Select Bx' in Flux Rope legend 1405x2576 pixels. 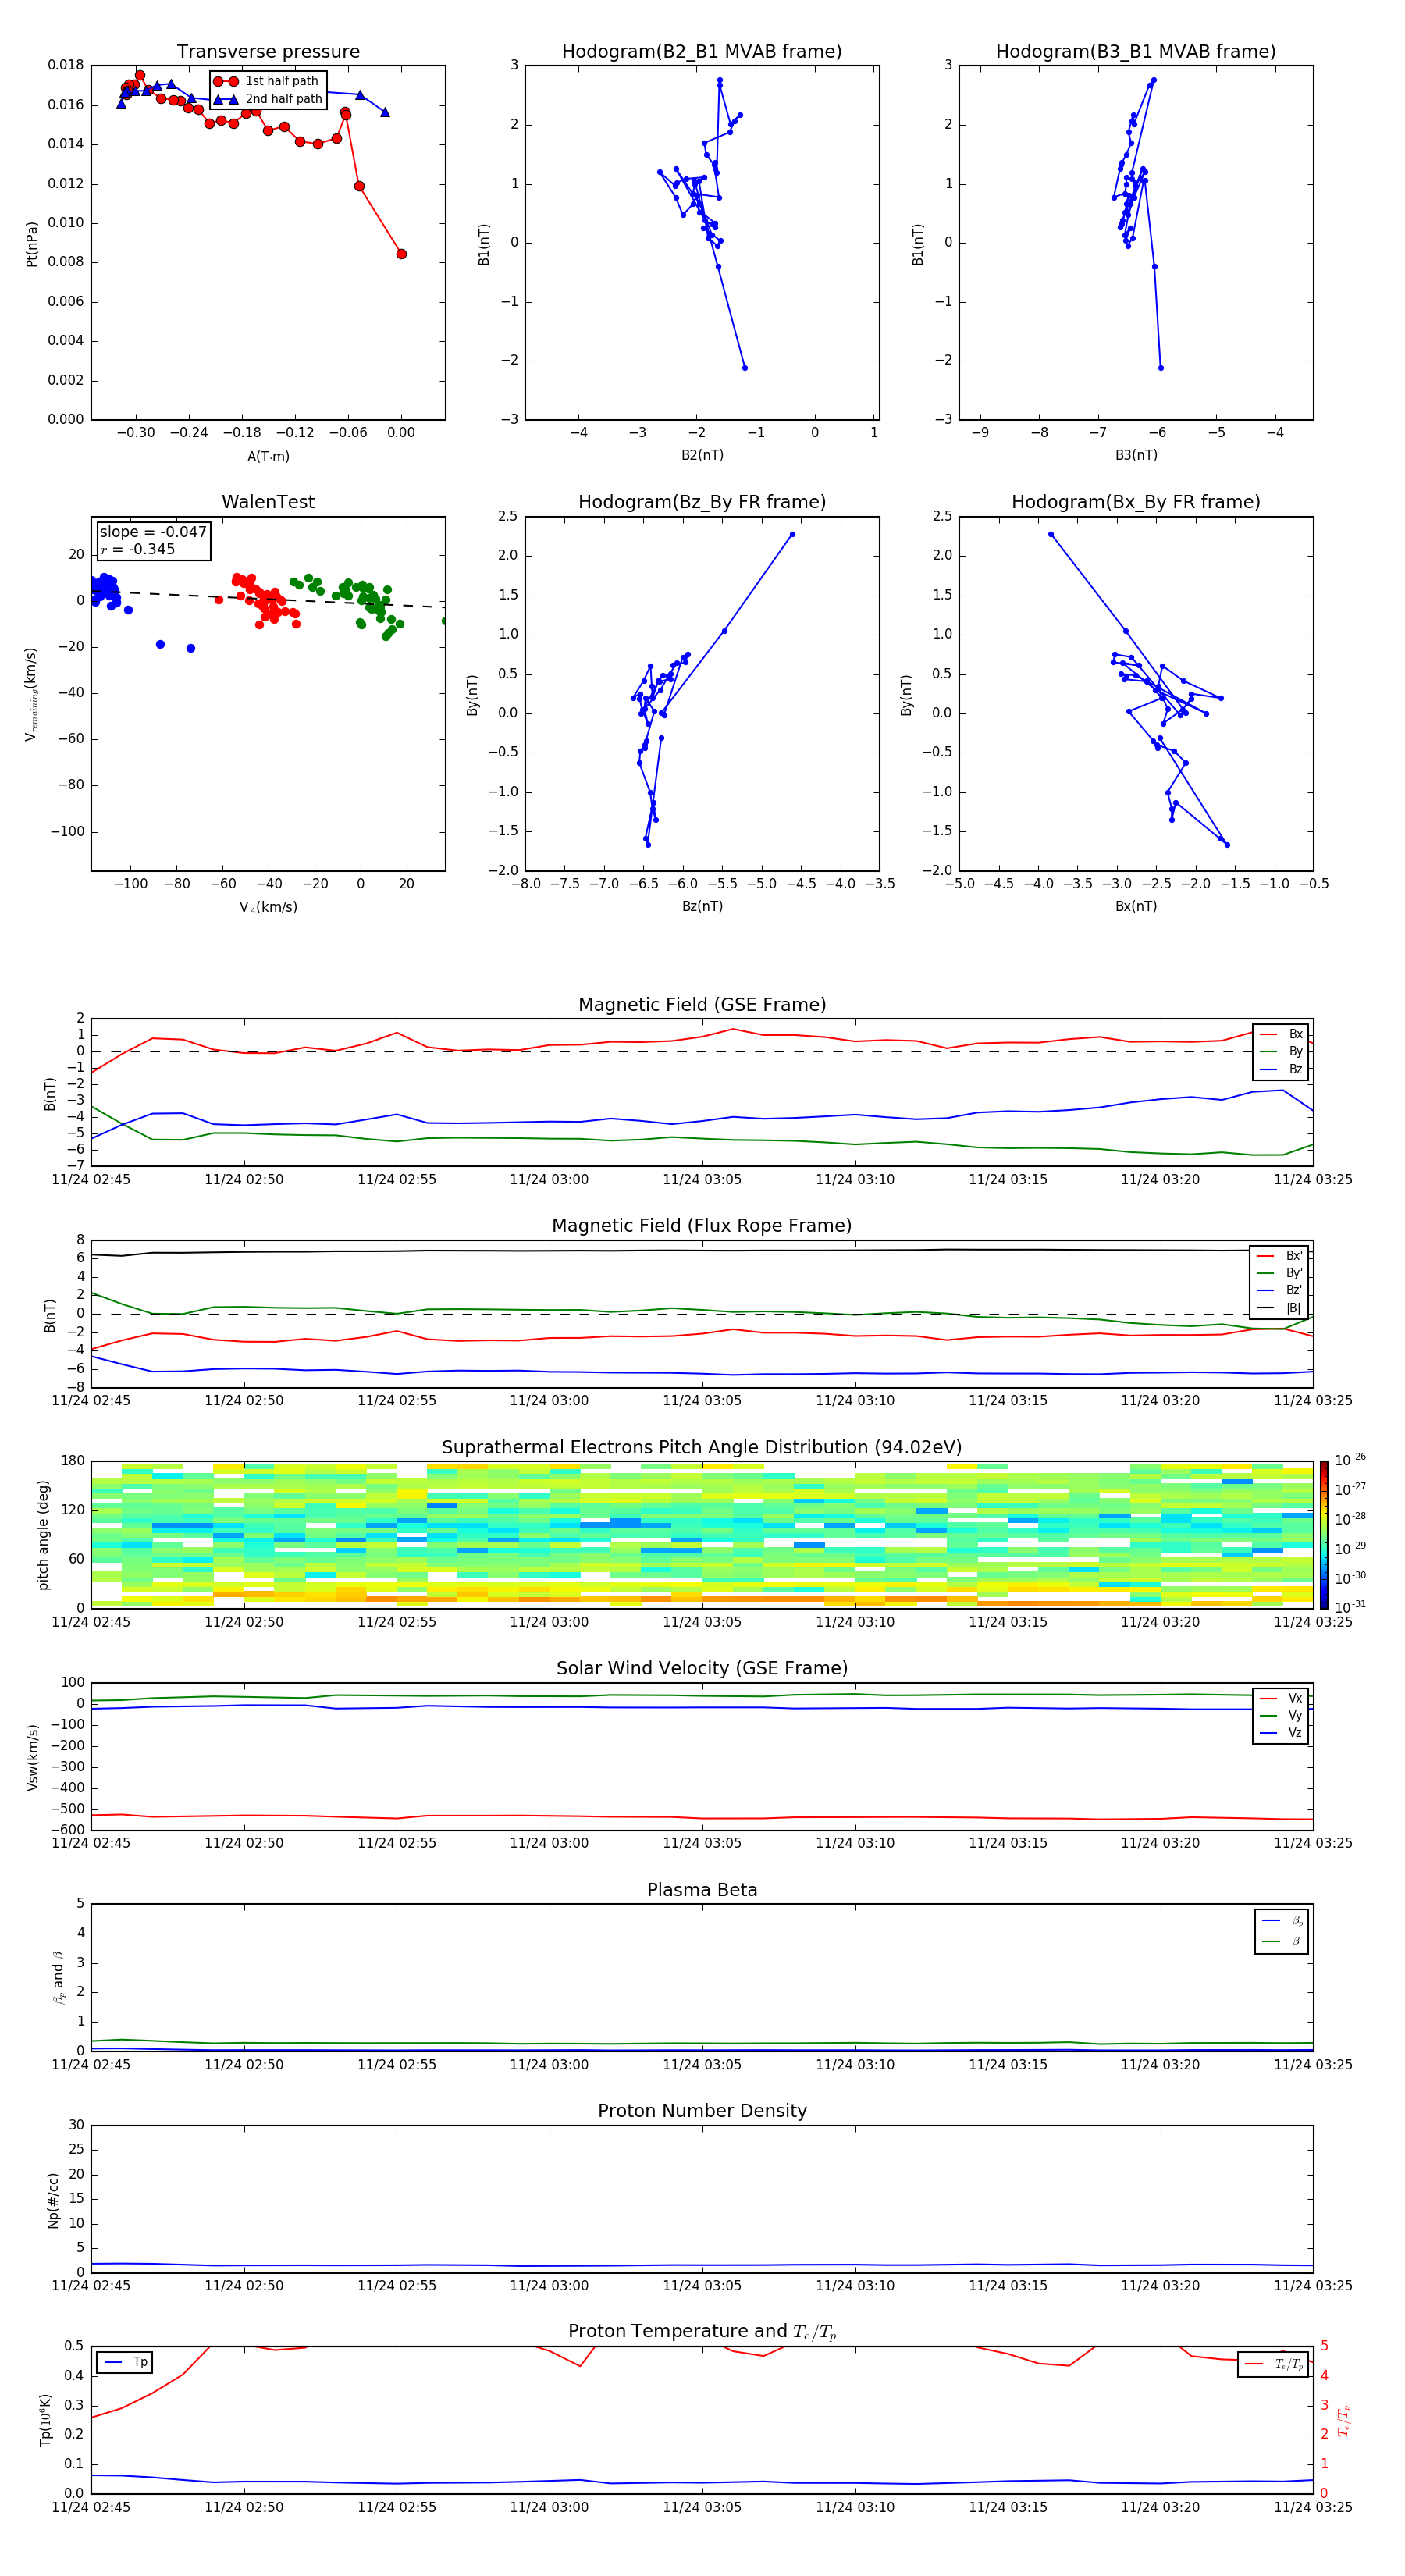[x=1280, y=1256]
